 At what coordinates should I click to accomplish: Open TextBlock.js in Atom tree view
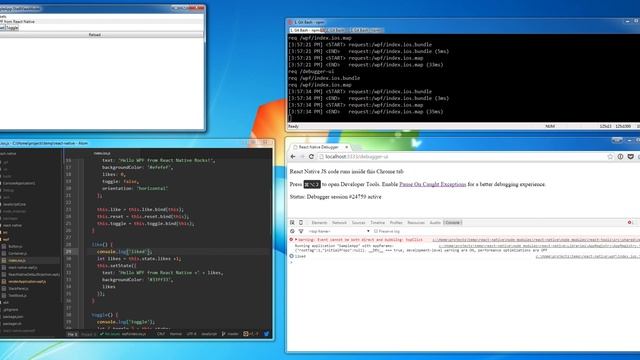tap(17, 296)
